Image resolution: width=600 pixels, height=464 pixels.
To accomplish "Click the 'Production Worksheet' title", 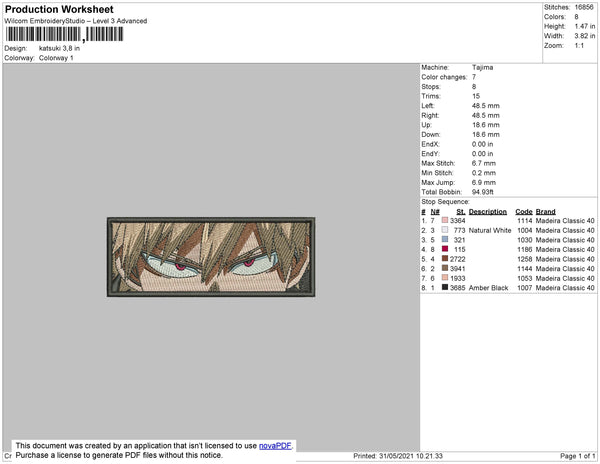I will (x=59, y=10).
